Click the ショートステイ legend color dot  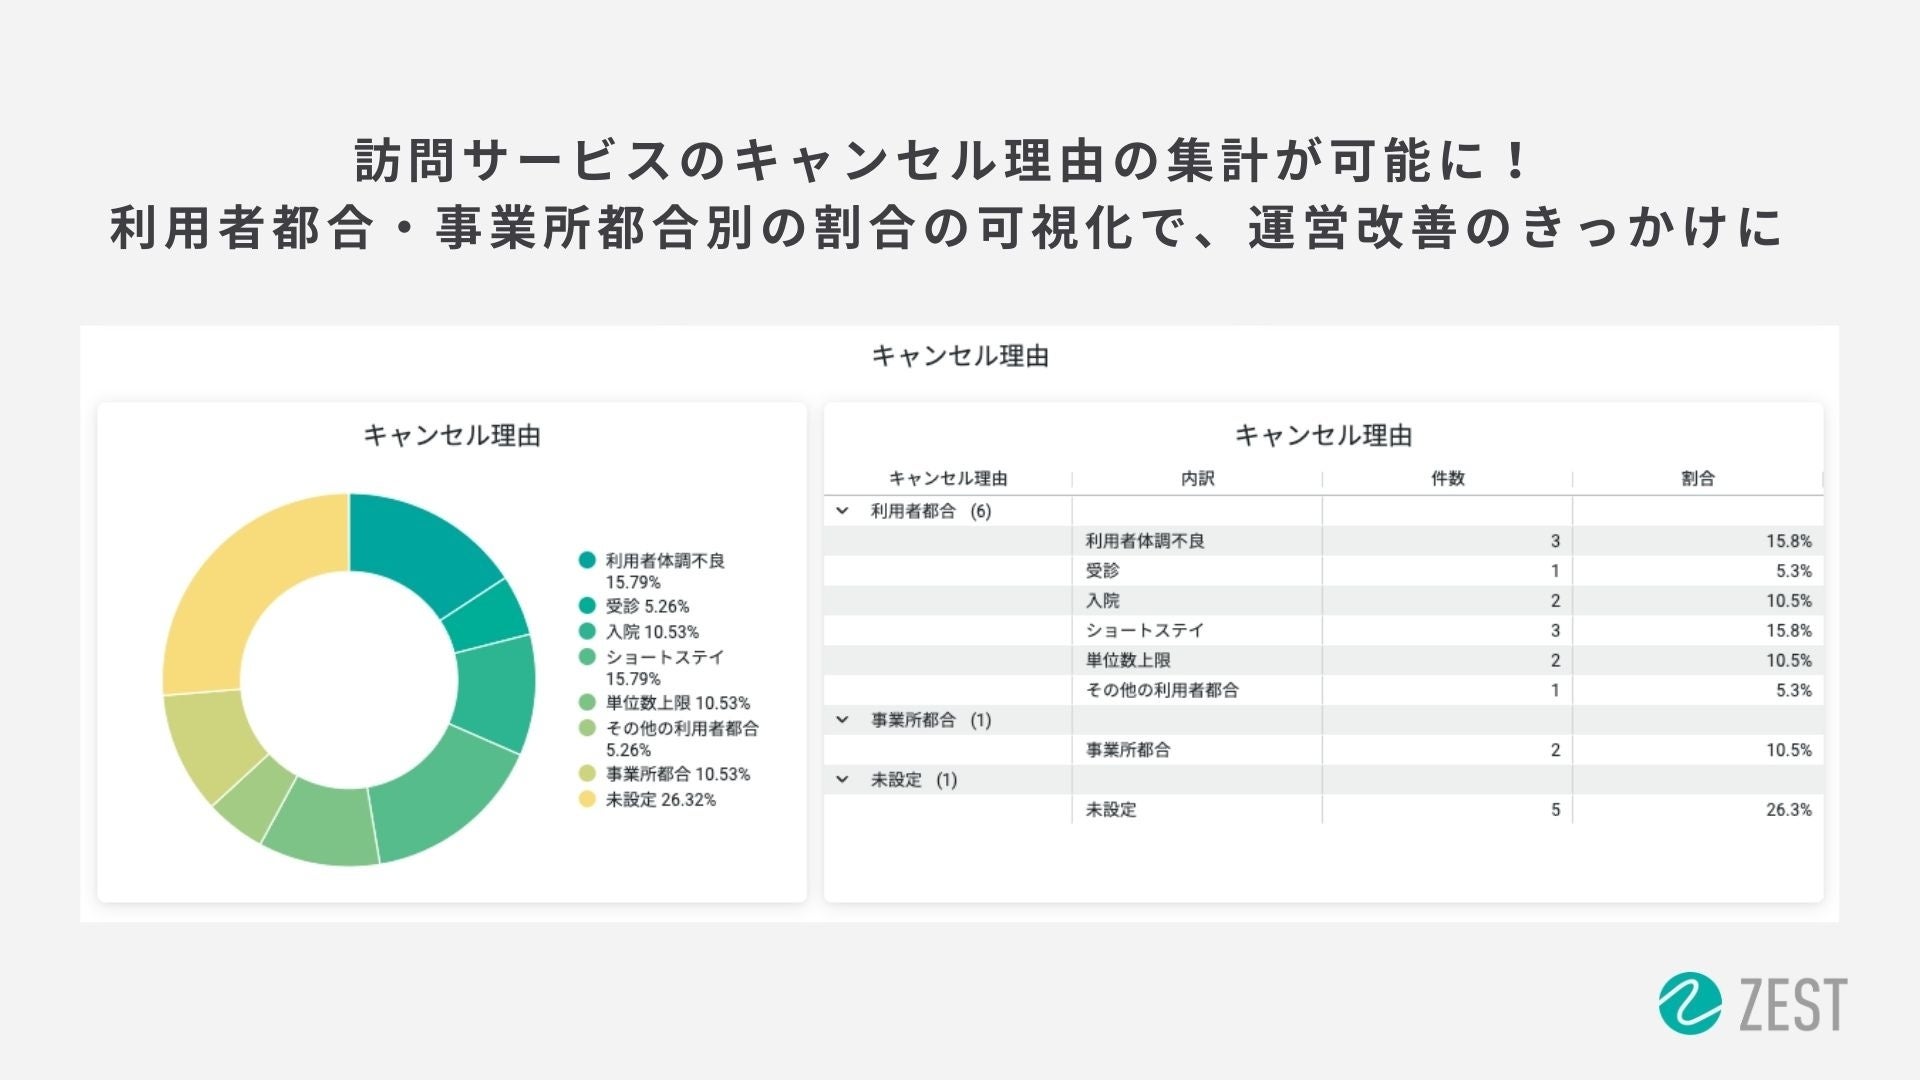click(587, 657)
